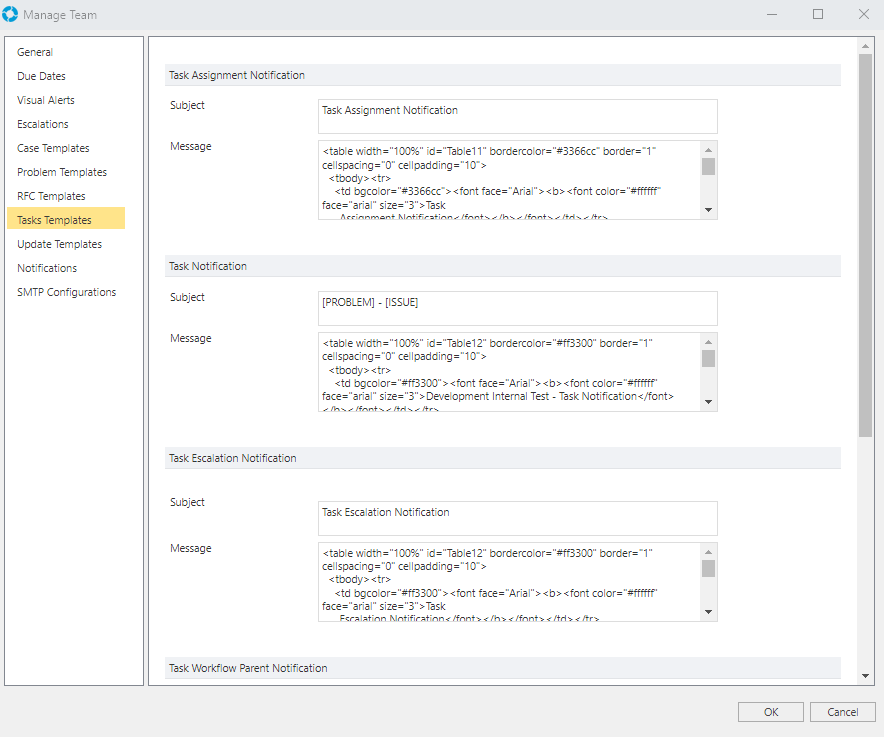Focus the Task Notification subject field
Image resolution: width=884 pixels, height=737 pixels.
517,308
